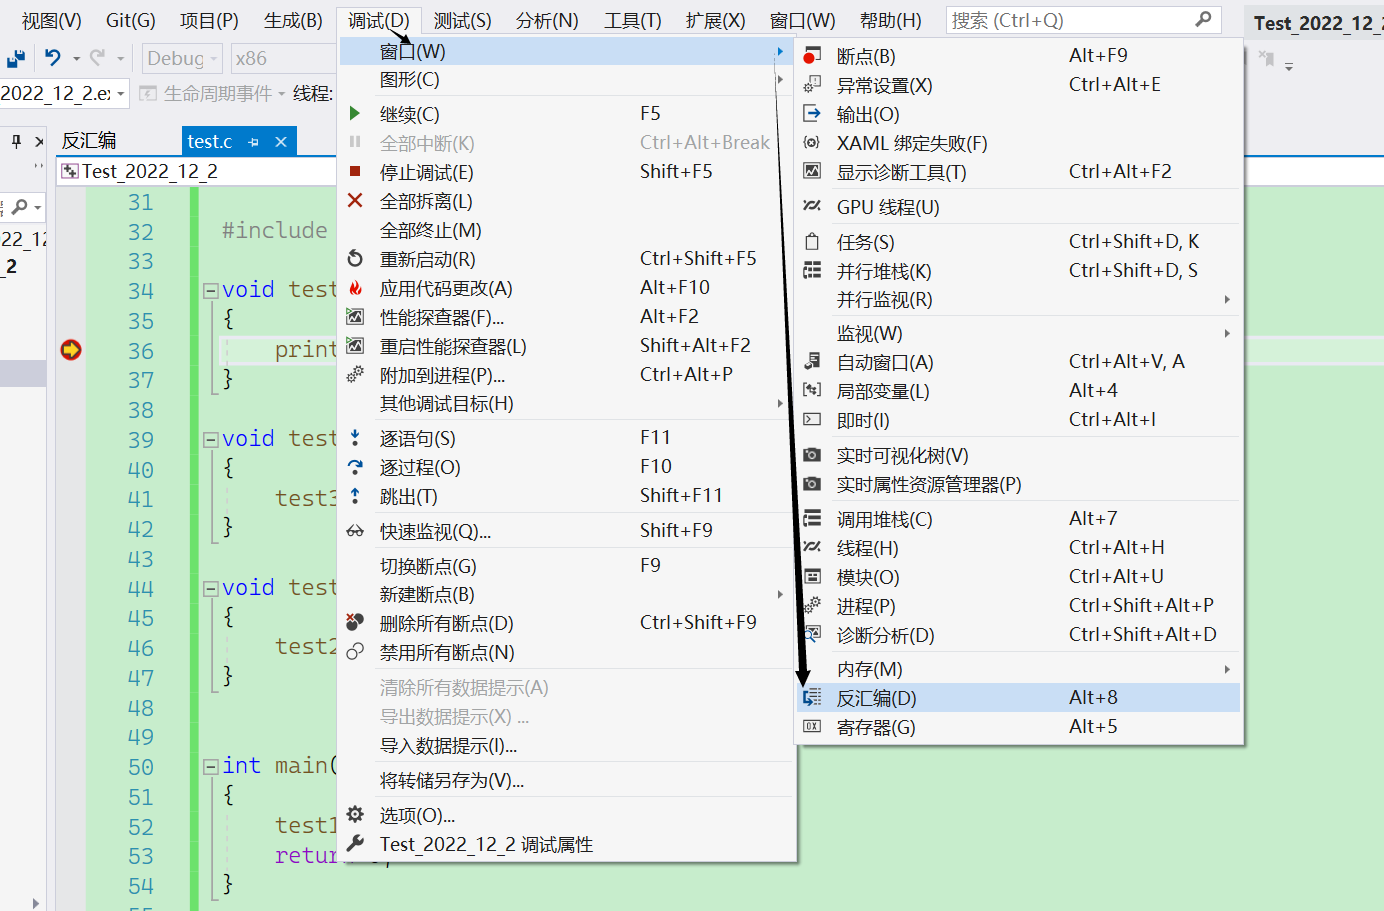Click the XAML binding failures (XAML 绑定失败) icon
This screenshot has height=911, width=1384.
(812, 143)
